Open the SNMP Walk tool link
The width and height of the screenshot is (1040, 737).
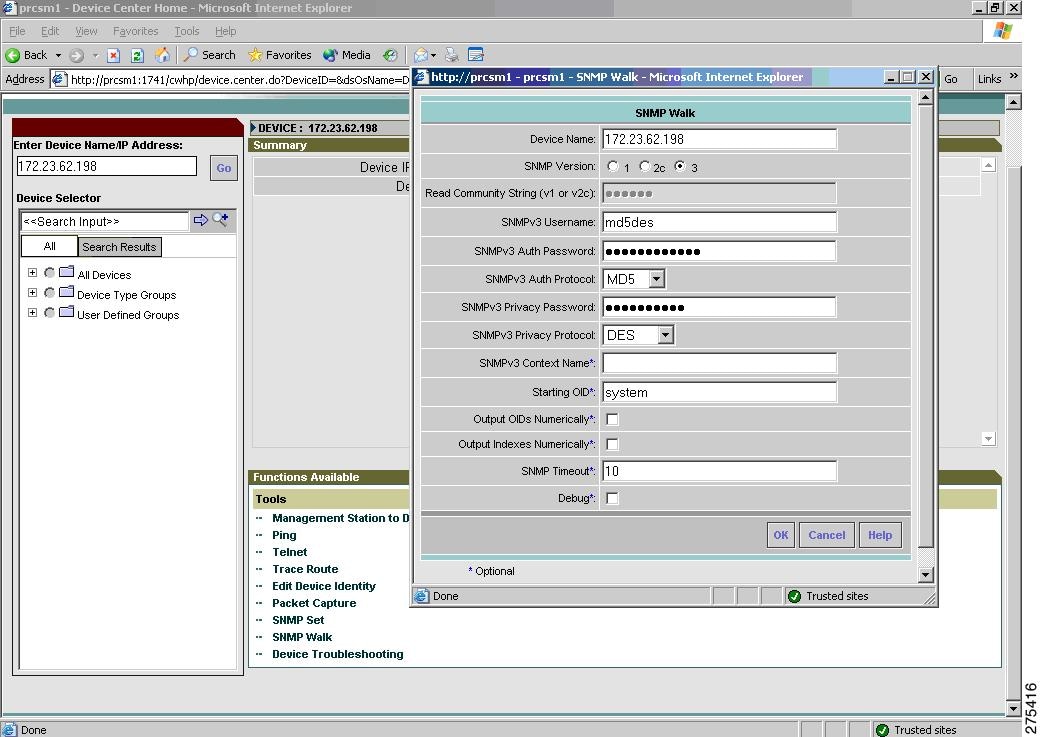(302, 637)
